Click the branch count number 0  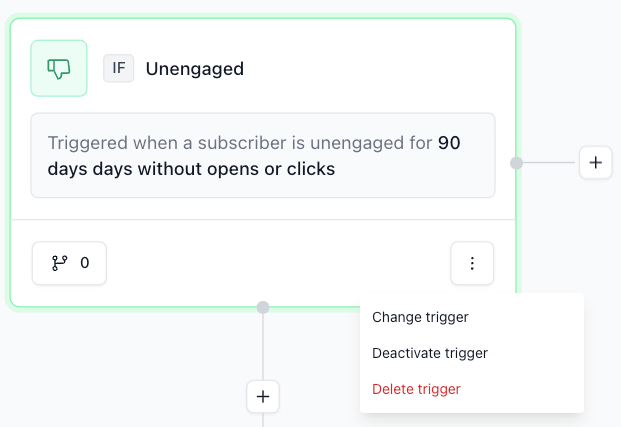click(x=85, y=263)
